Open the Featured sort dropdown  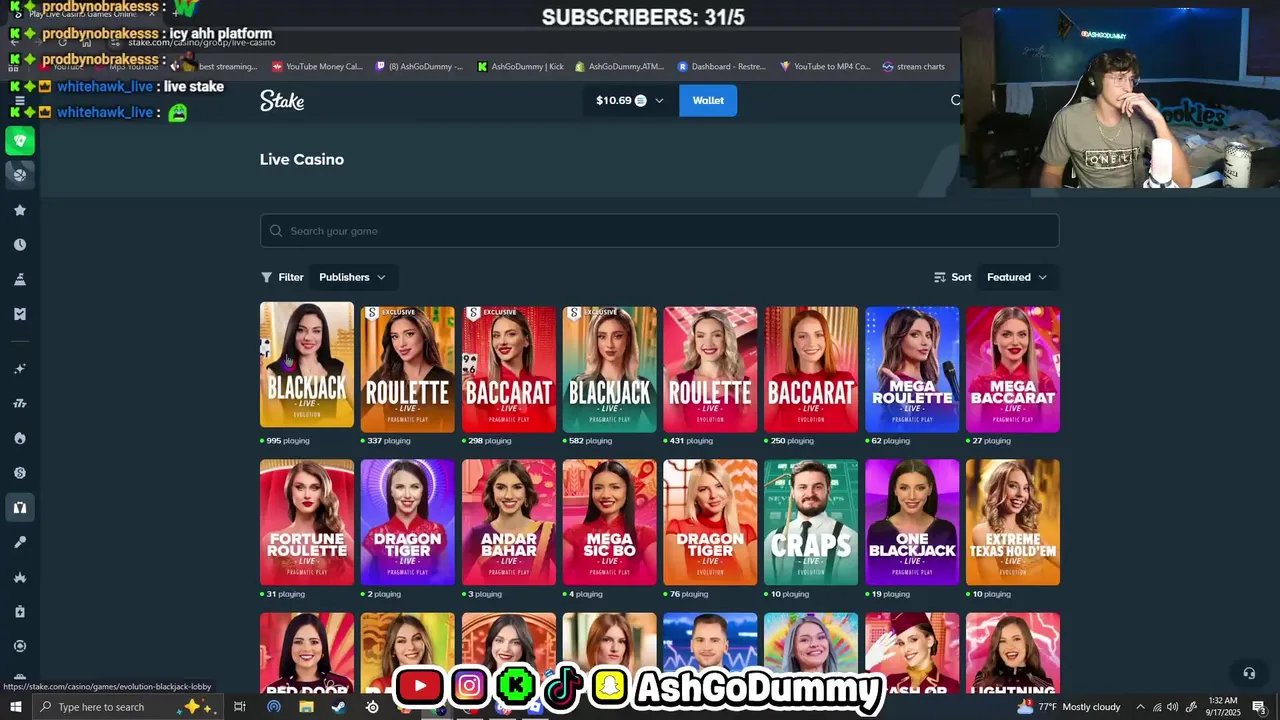click(1017, 277)
